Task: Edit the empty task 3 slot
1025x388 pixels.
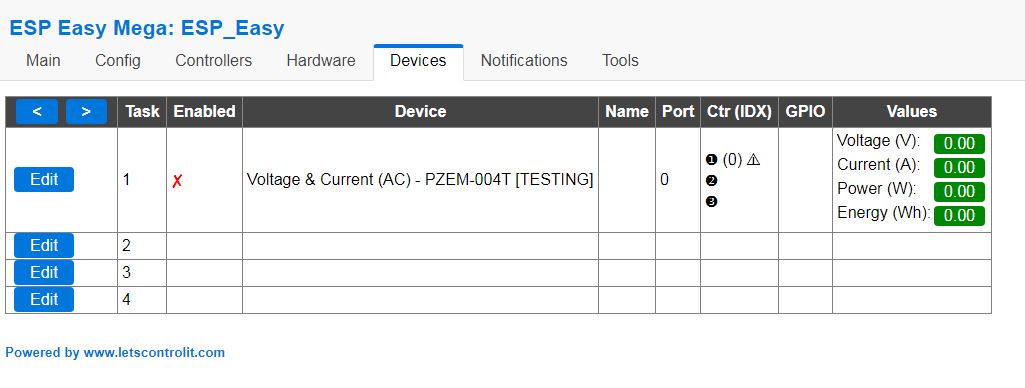Action: 44,272
